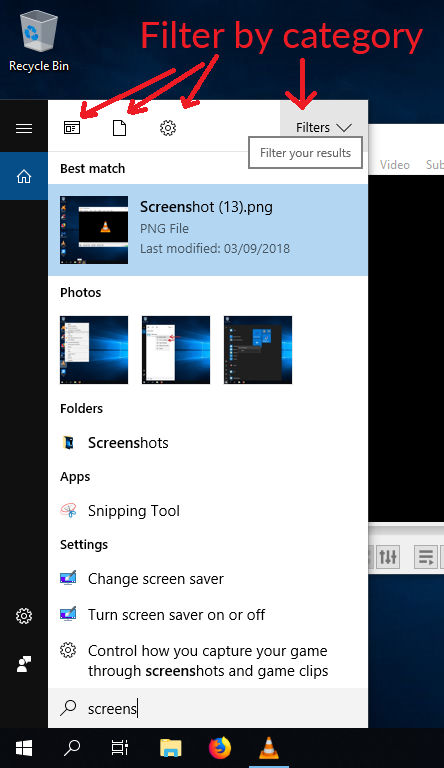Open the Windows Start button
The width and height of the screenshot is (444, 768).
[24, 748]
